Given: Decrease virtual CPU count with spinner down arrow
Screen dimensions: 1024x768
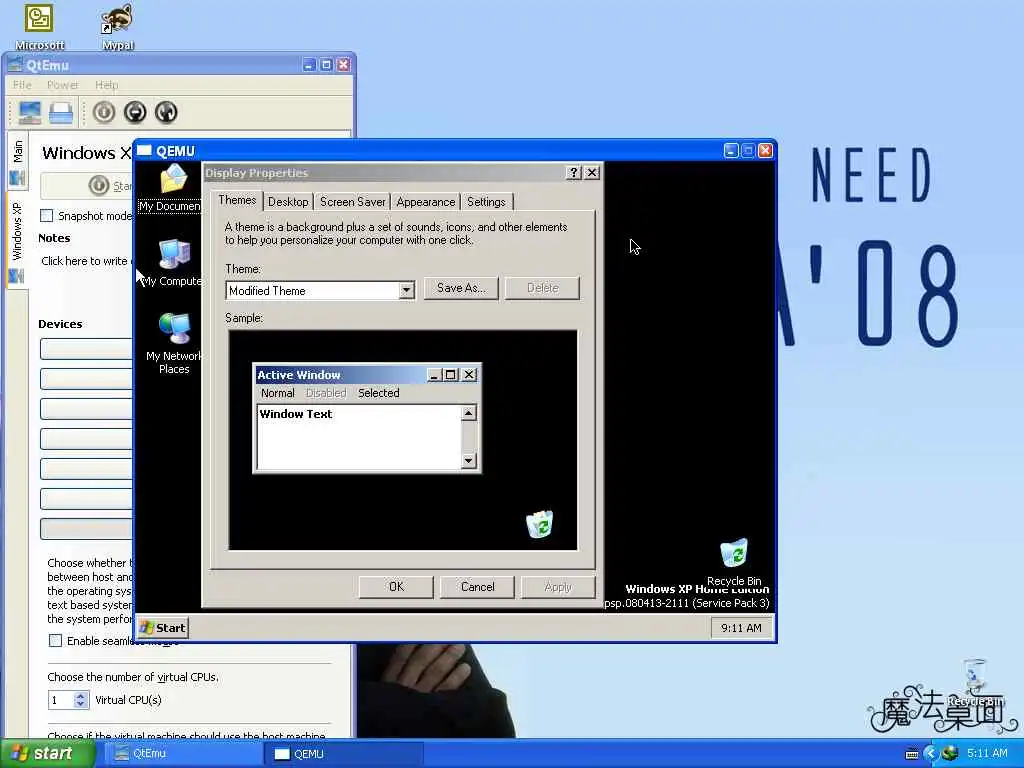Looking at the screenshot, I should pos(80,704).
